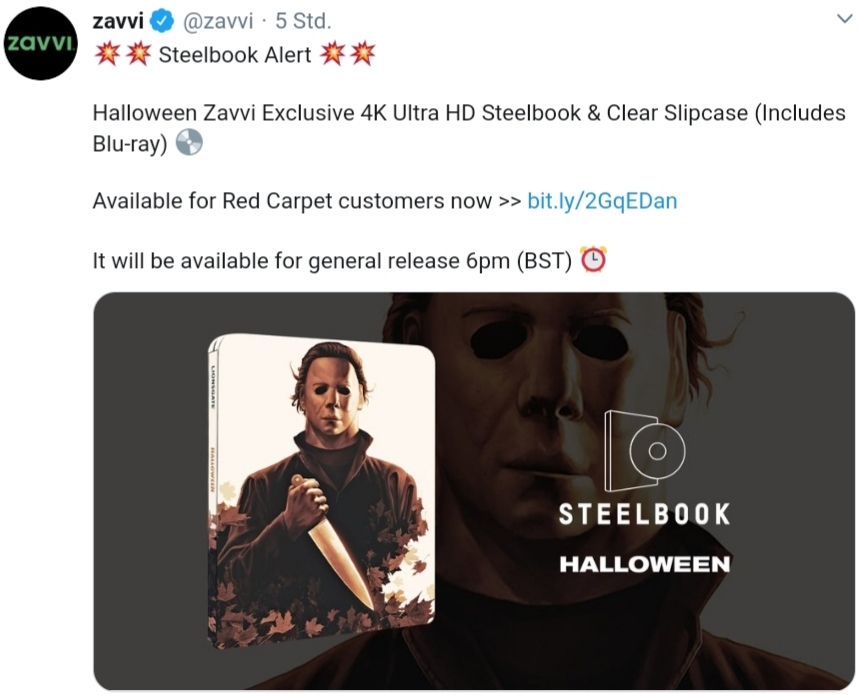860x695 pixels.
Task: Click the last collision emoji after Steelbook Alert
Action: 363,54
